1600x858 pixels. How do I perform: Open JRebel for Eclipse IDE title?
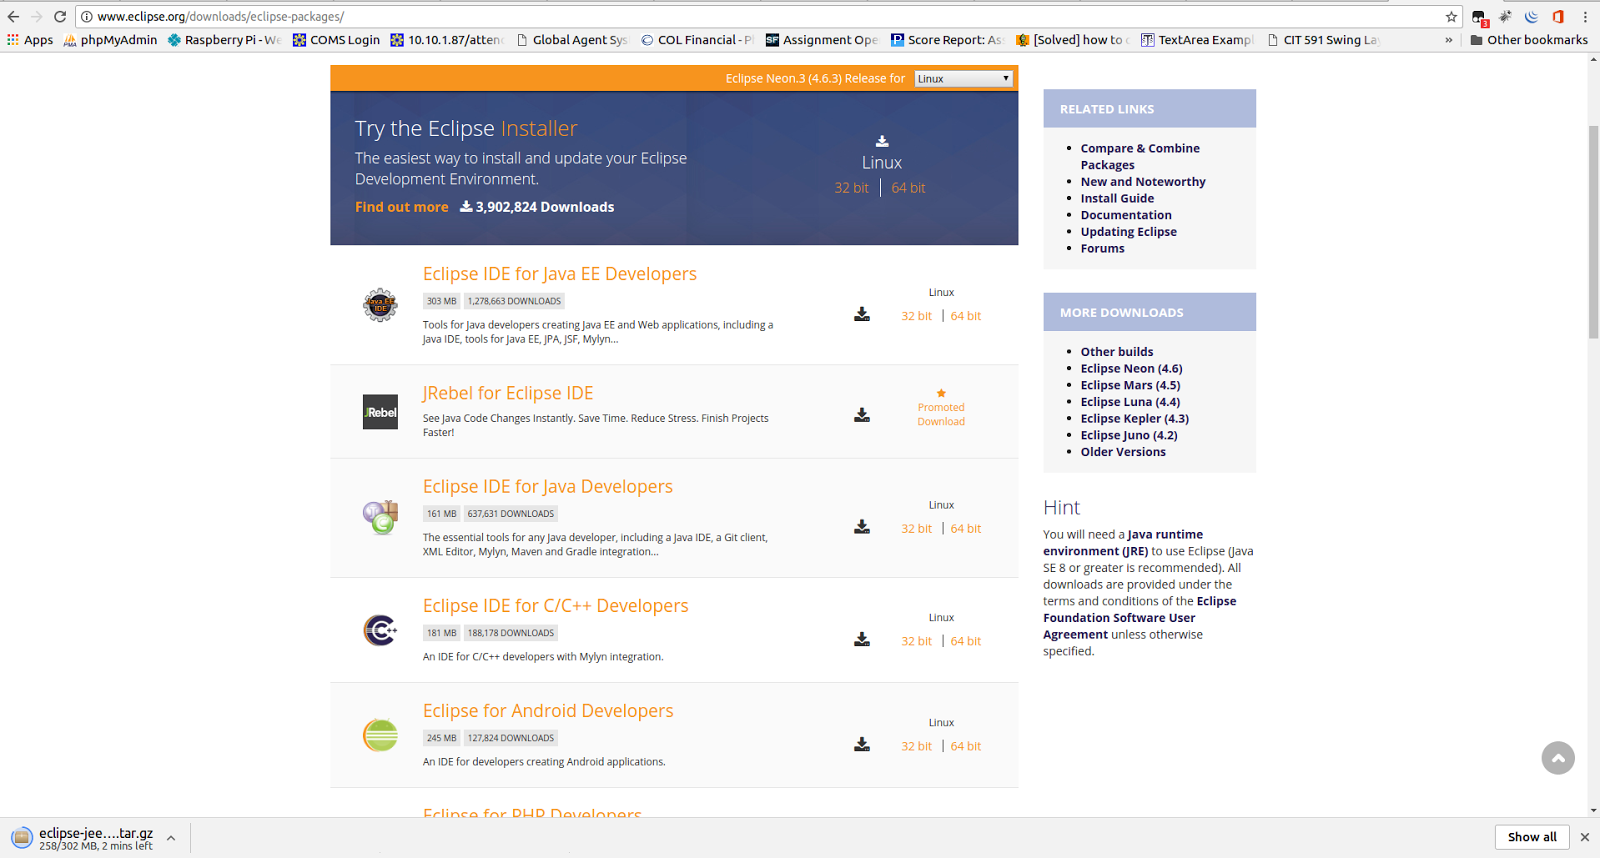(508, 393)
